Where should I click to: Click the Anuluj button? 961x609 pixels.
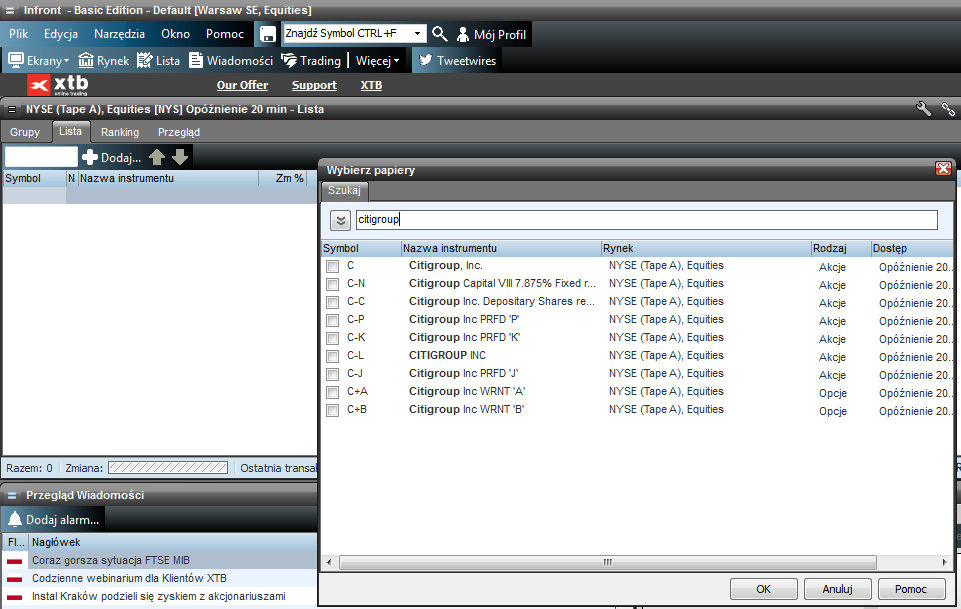[837, 589]
